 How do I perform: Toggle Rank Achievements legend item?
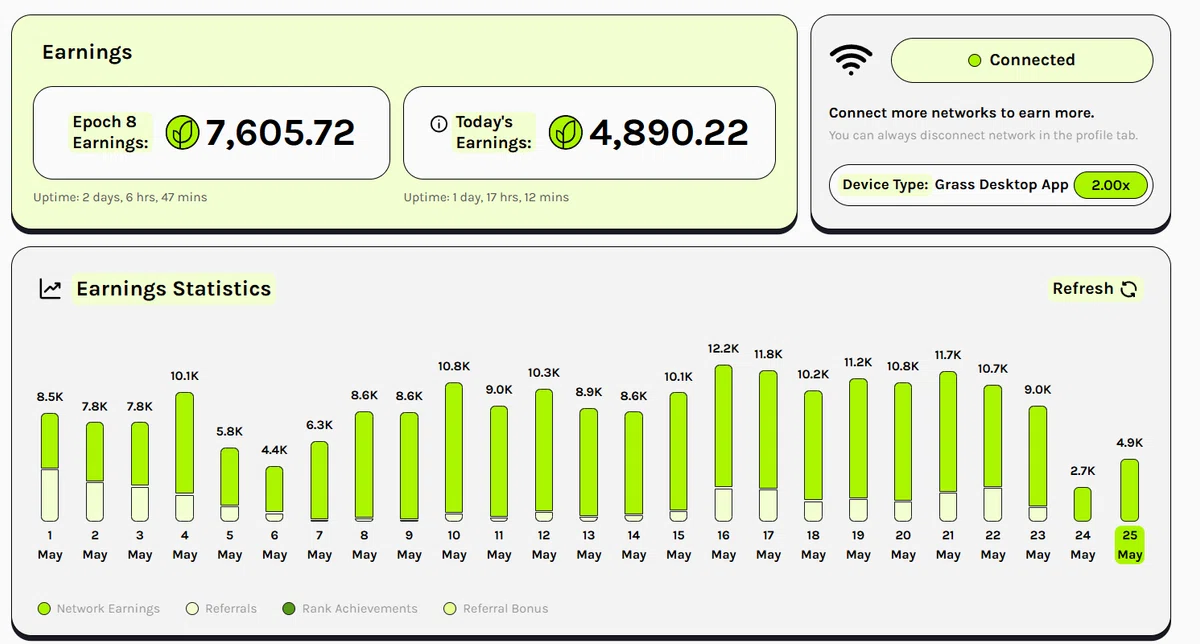pyautogui.click(x=349, y=608)
